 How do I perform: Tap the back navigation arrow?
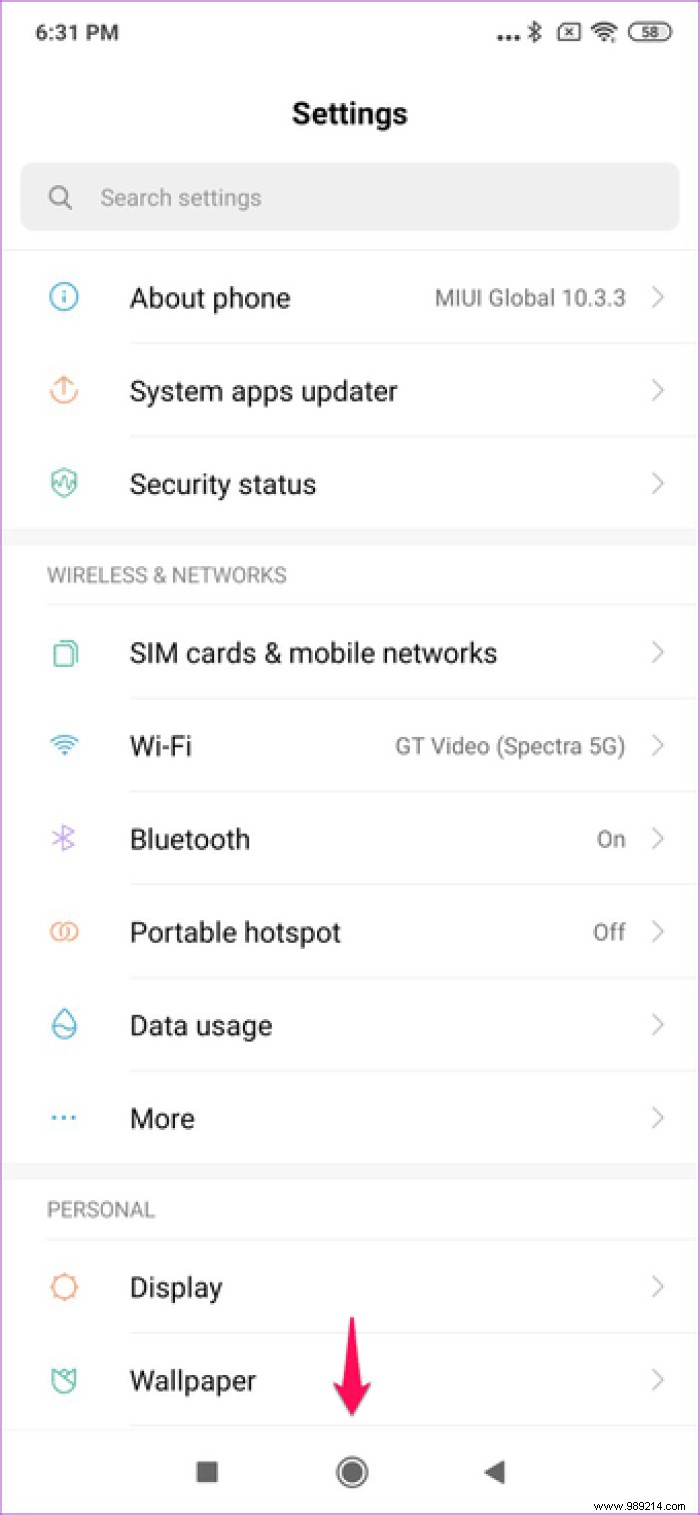[493, 1471]
